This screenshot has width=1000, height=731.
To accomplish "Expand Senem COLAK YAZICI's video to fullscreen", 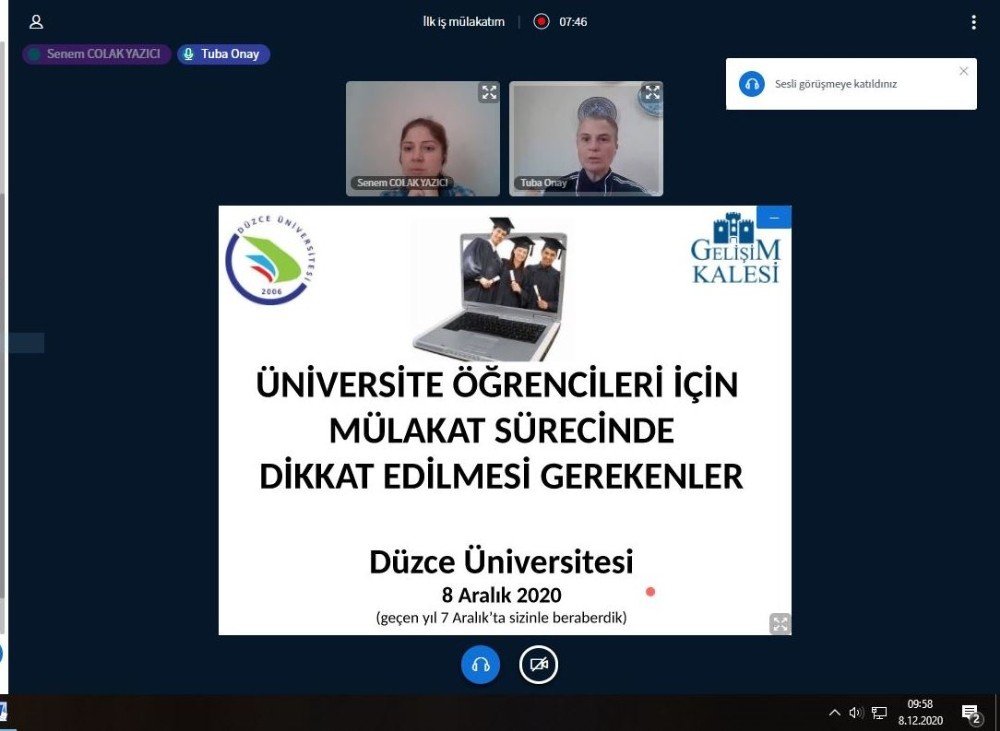I will click(x=489, y=92).
